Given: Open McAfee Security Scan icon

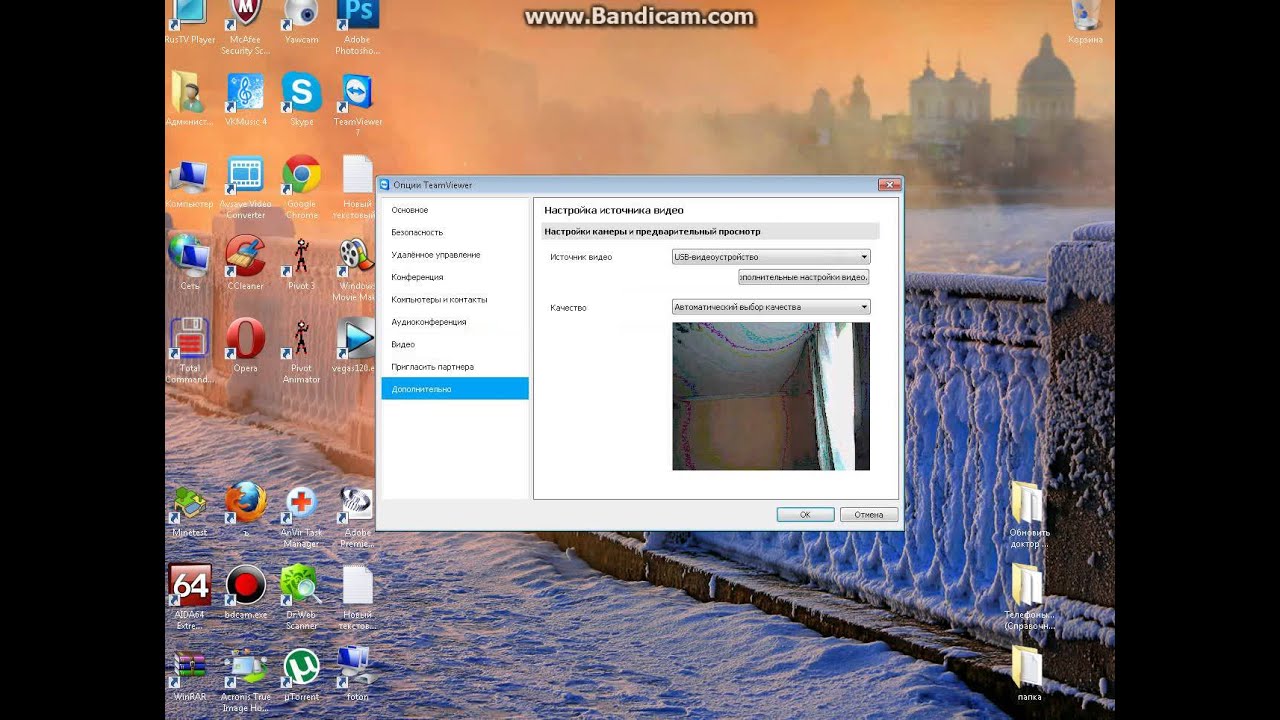Looking at the screenshot, I should pos(245,26).
